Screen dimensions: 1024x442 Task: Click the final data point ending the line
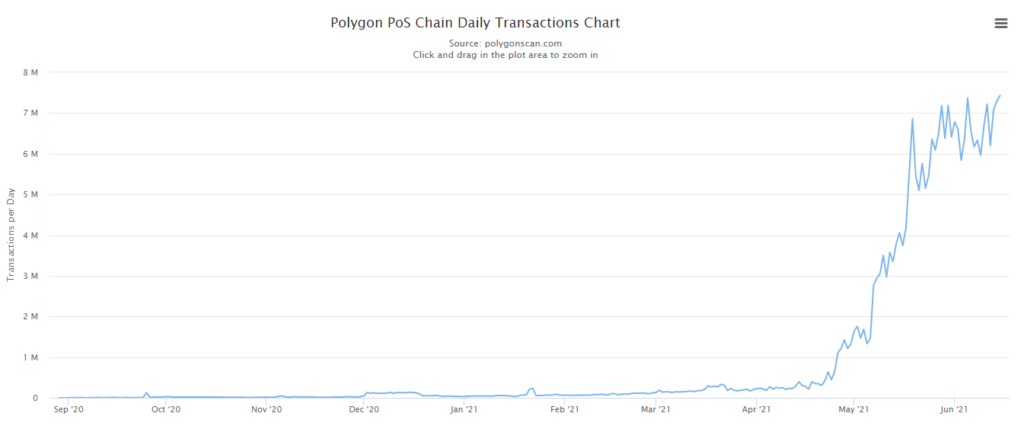tap(1000, 96)
